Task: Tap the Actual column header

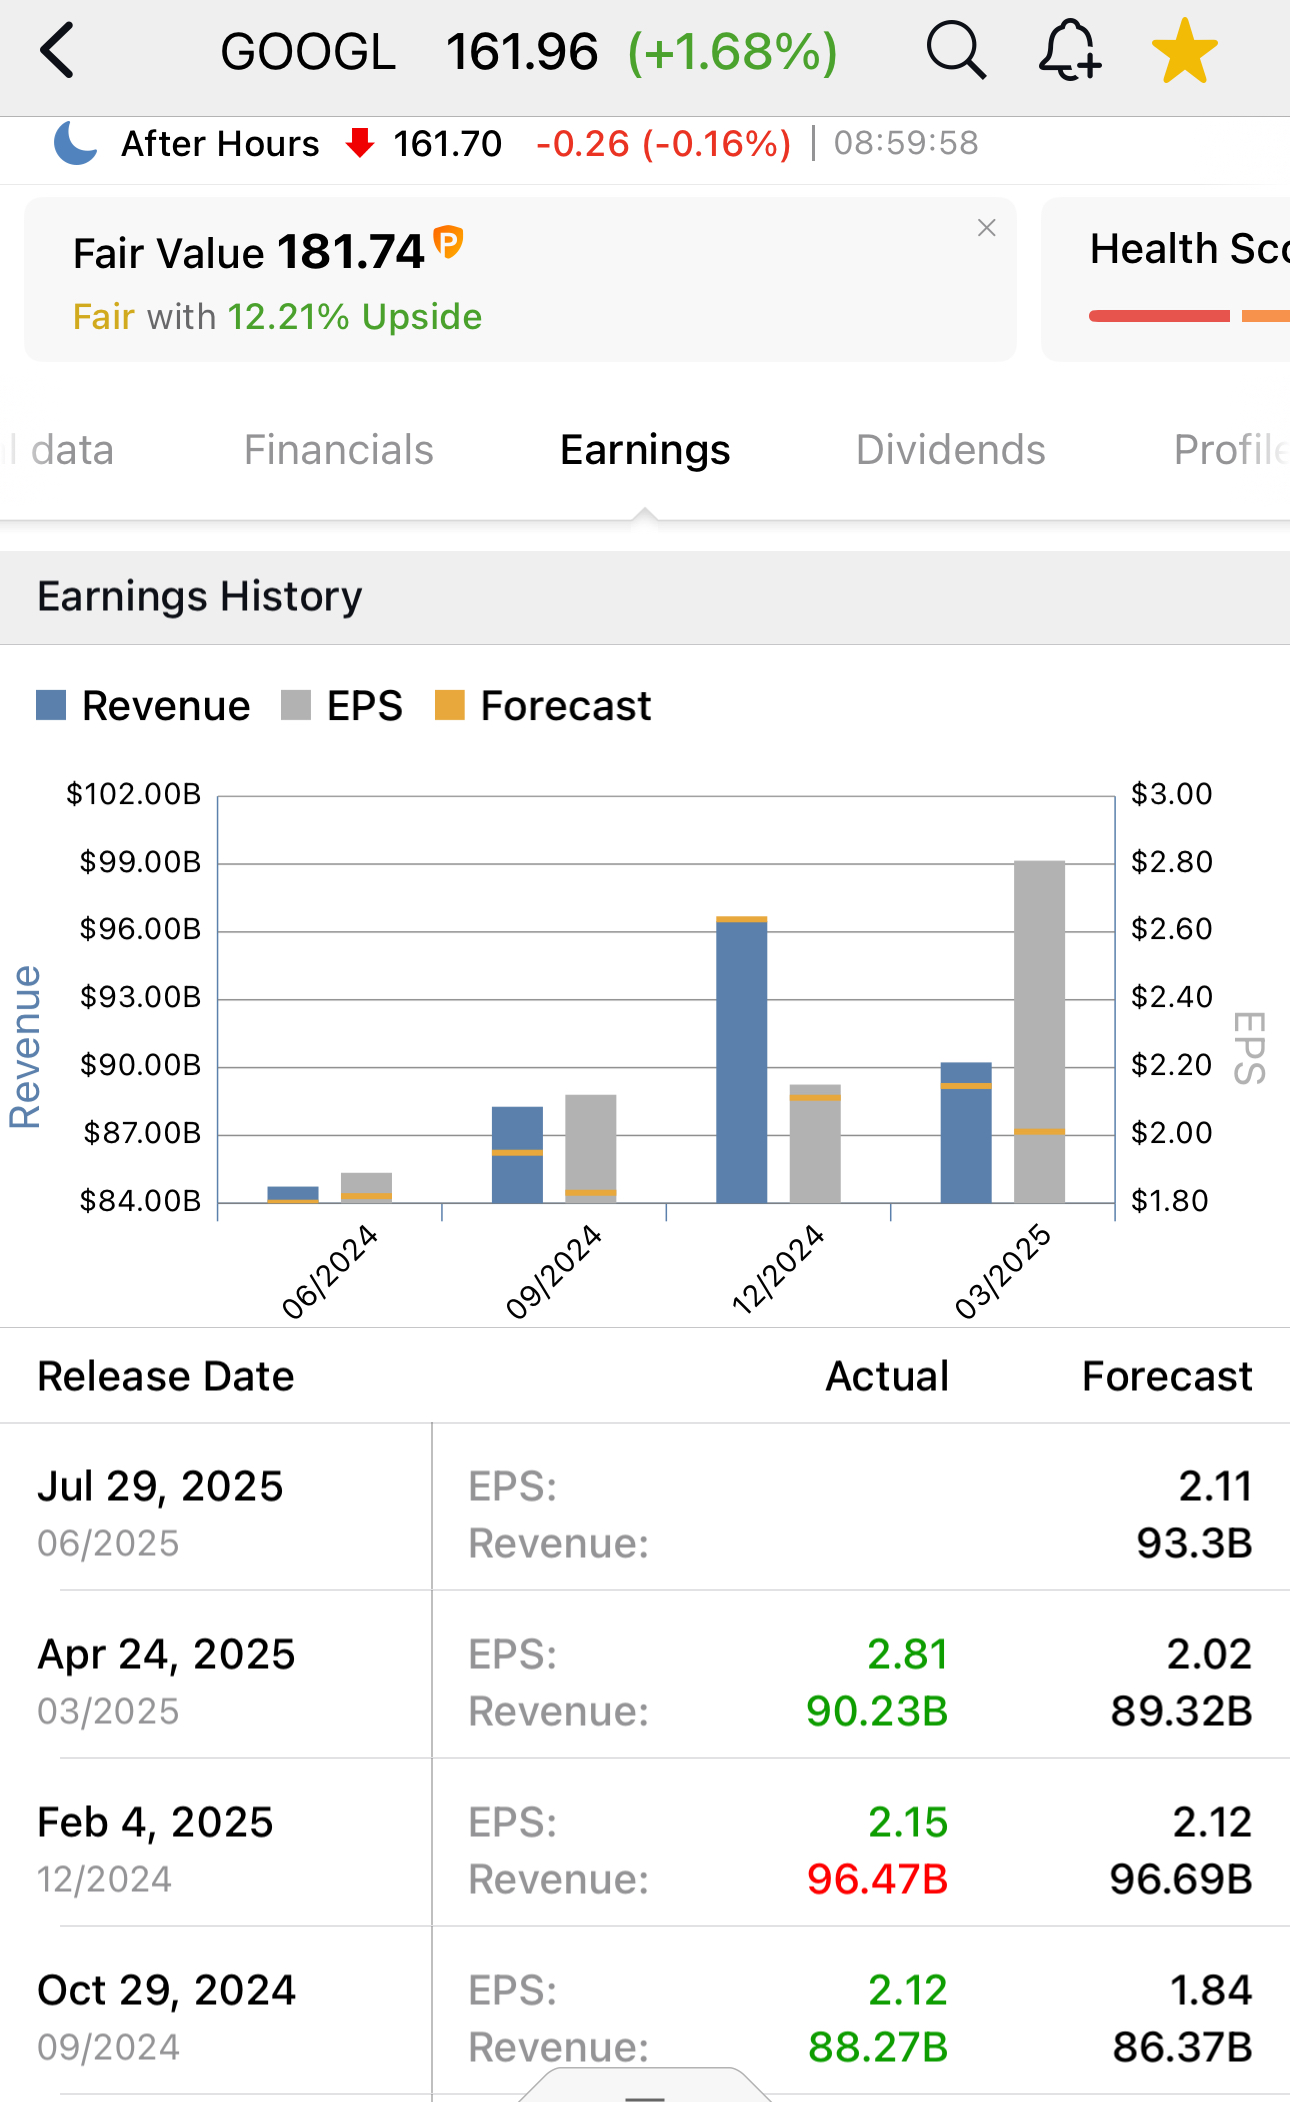Action: point(887,1376)
